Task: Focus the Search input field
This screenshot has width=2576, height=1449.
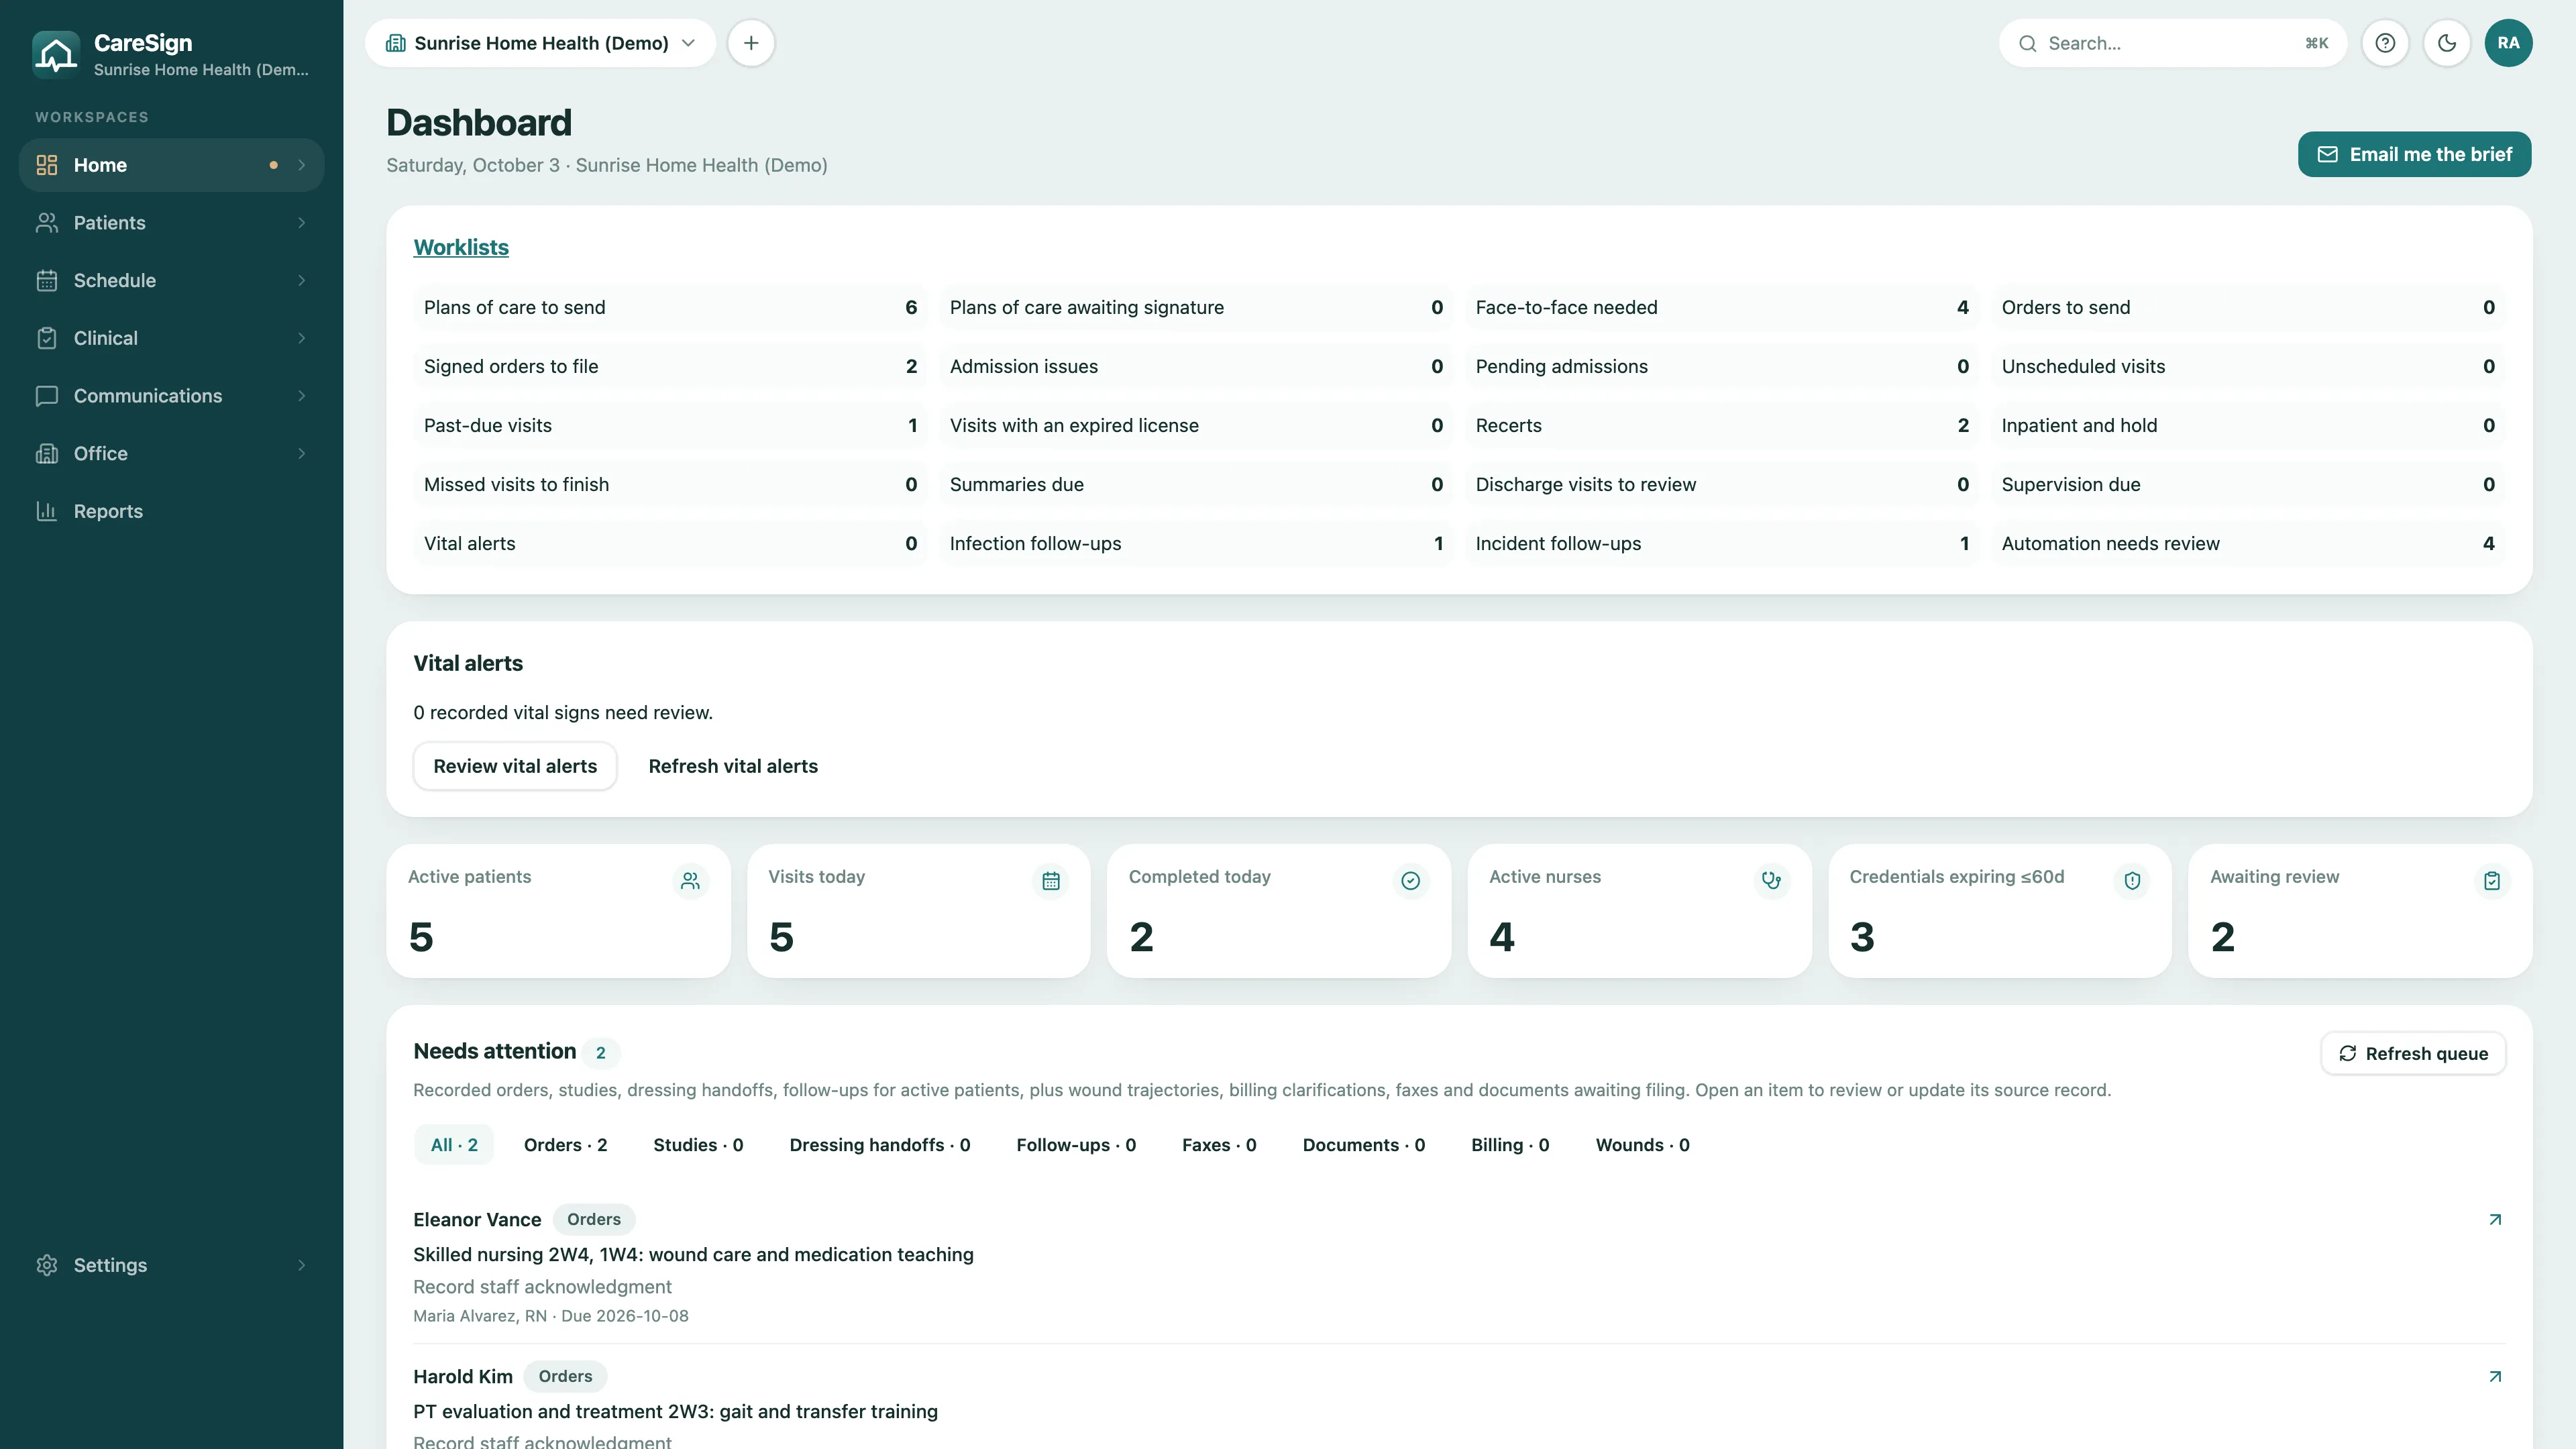Action: (x=2172, y=43)
